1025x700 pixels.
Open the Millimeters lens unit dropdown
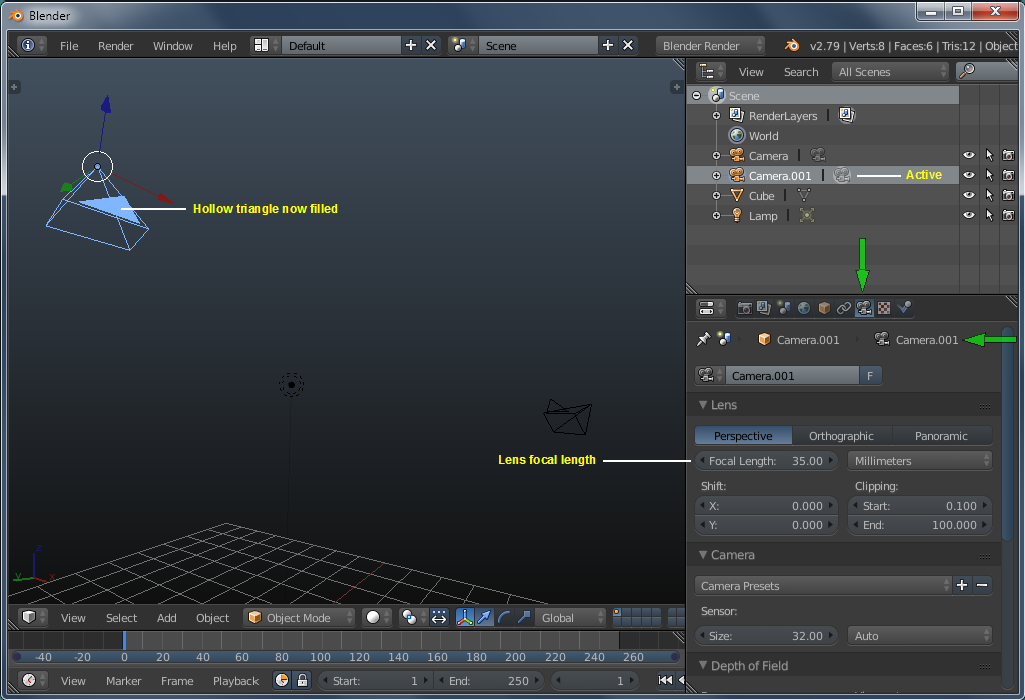(x=920, y=461)
